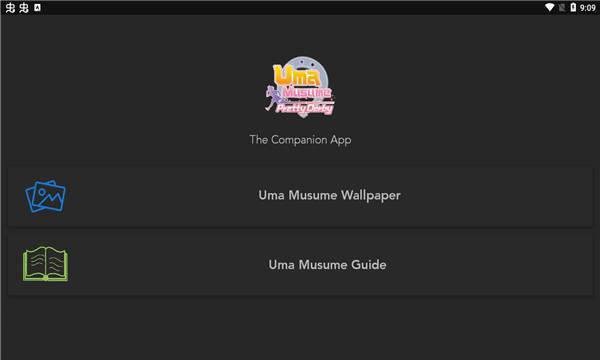
Task: Tap empty right side of Guide card
Action: click(x=497, y=265)
